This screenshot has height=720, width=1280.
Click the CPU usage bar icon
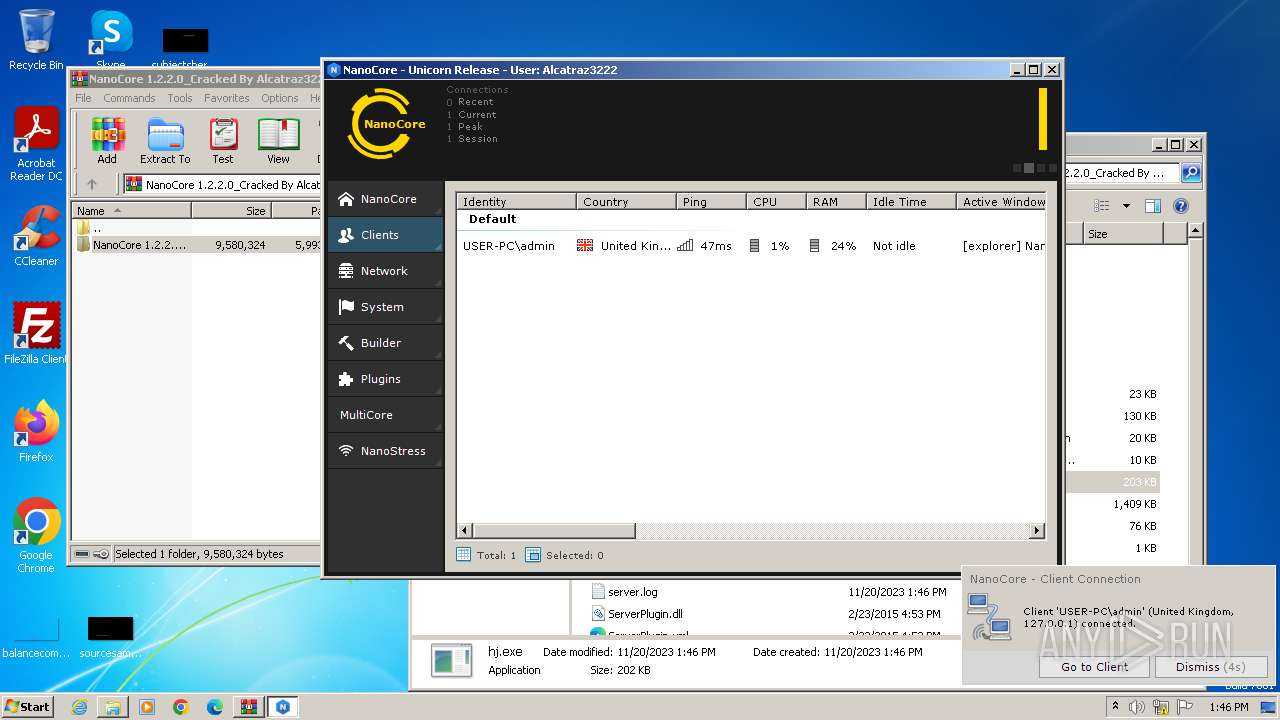tap(754, 246)
